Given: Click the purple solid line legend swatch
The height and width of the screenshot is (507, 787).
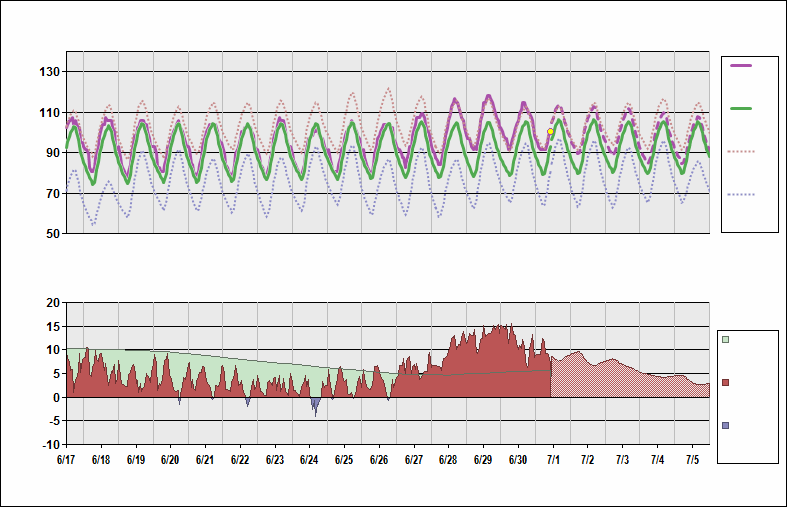Looking at the screenshot, I should click(741, 65).
